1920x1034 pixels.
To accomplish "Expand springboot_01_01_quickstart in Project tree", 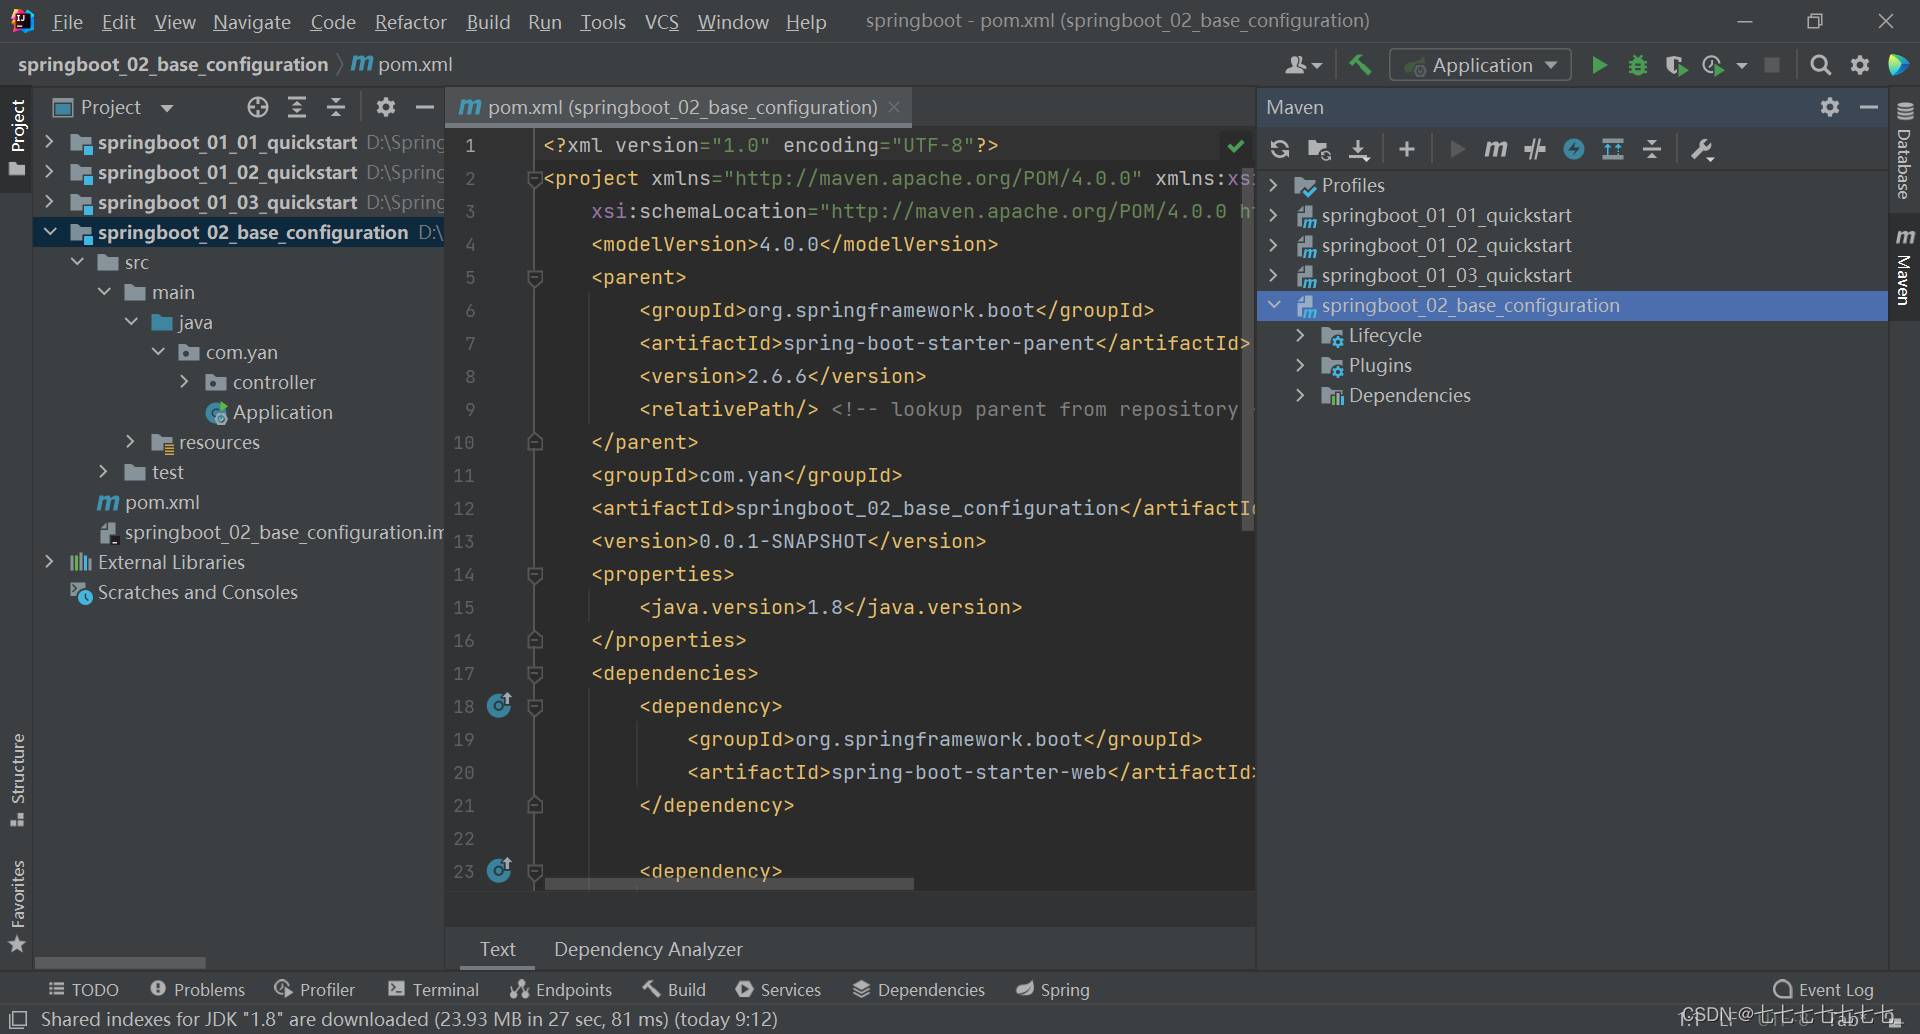I will tap(49, 142).
